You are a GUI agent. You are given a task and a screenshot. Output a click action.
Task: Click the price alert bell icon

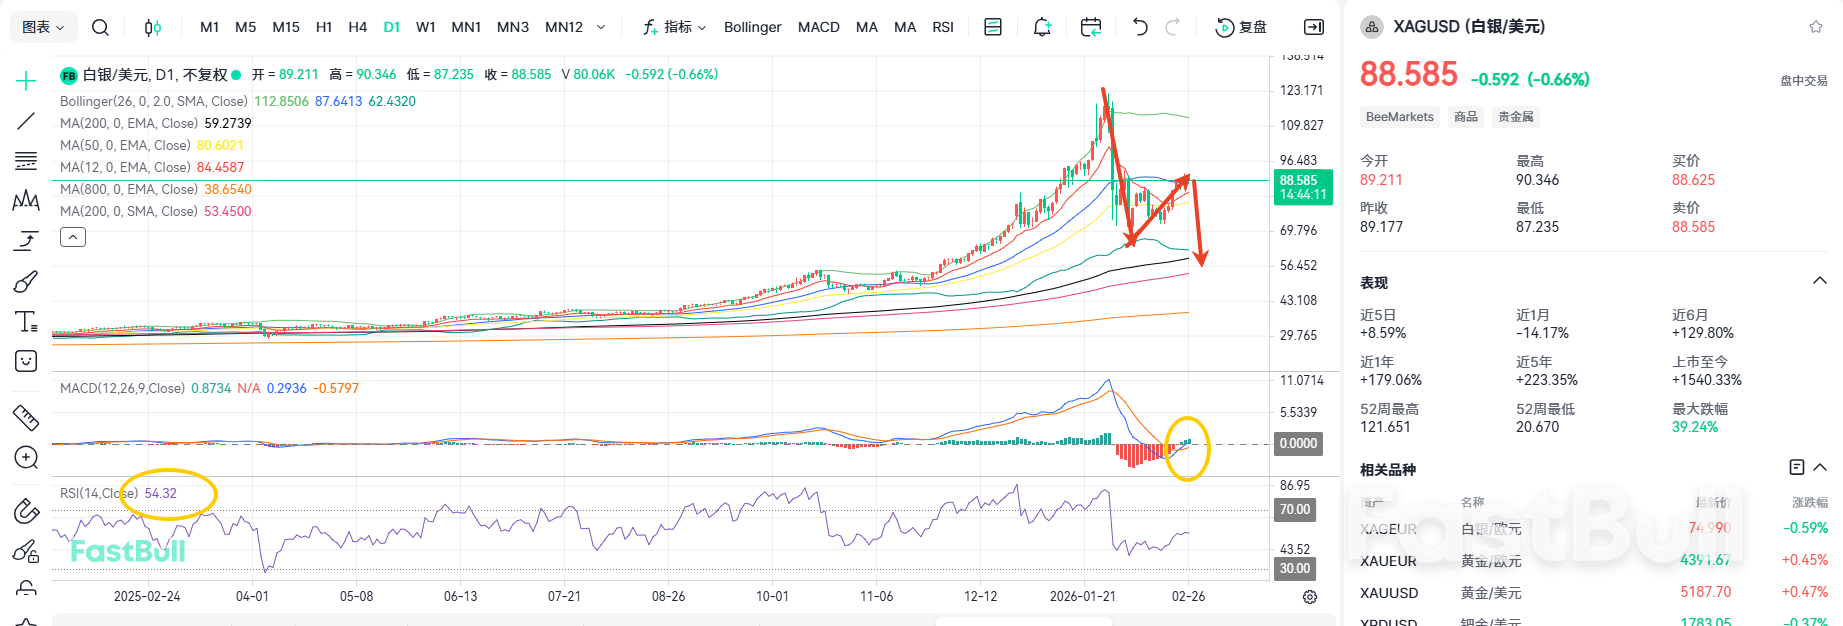pos(1042,27)
